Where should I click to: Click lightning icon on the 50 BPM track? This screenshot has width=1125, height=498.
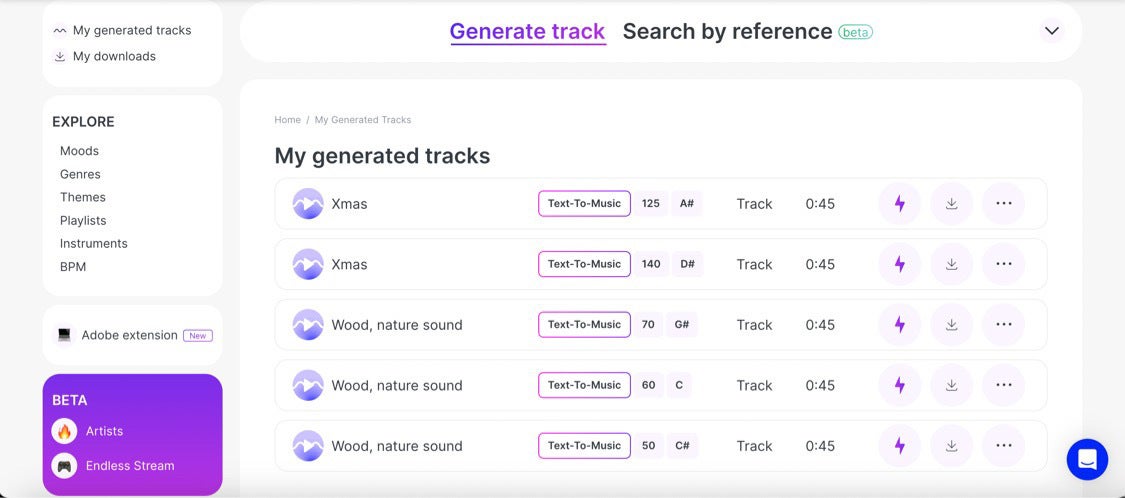899,446
